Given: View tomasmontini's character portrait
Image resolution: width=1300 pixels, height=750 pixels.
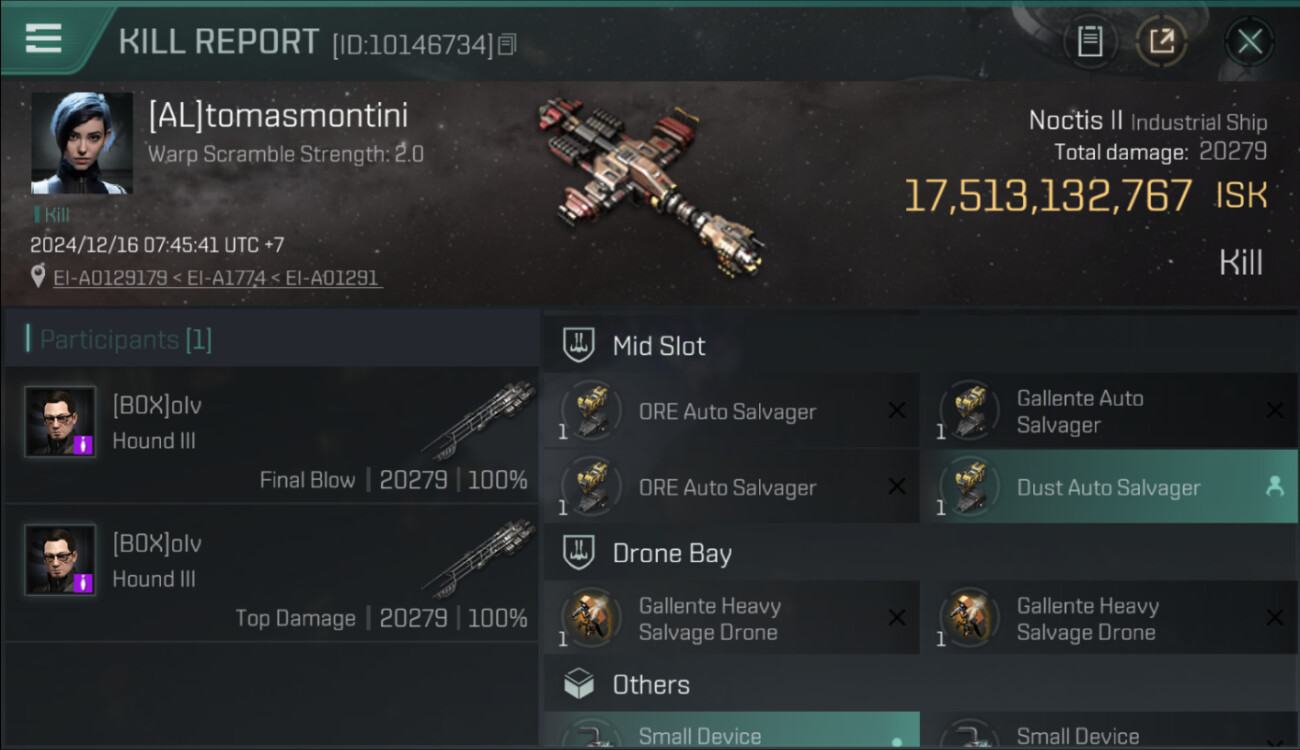Looking at the screenshot, I should [x=81, y=143].
